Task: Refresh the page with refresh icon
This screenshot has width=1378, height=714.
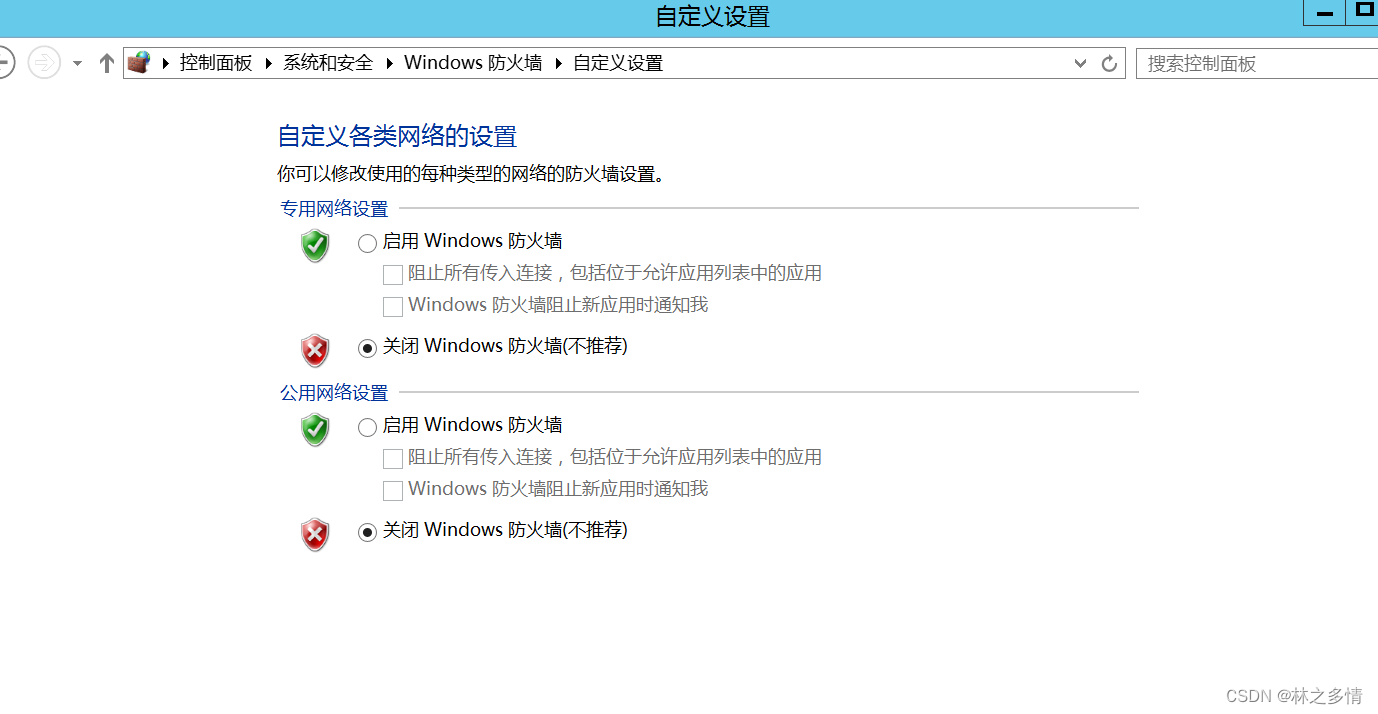Action: point(1109,63)
